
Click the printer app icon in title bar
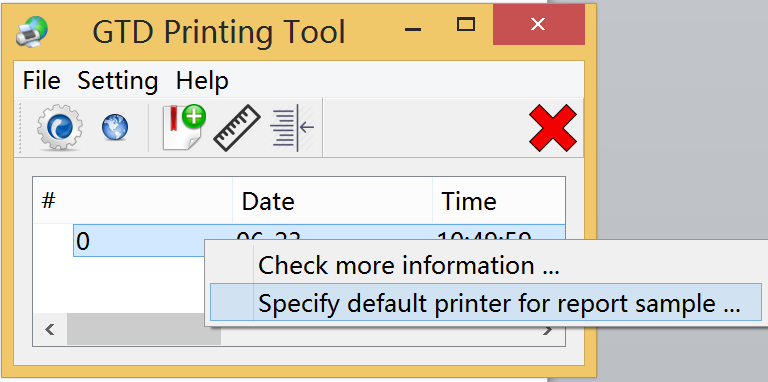pos(32,31)
